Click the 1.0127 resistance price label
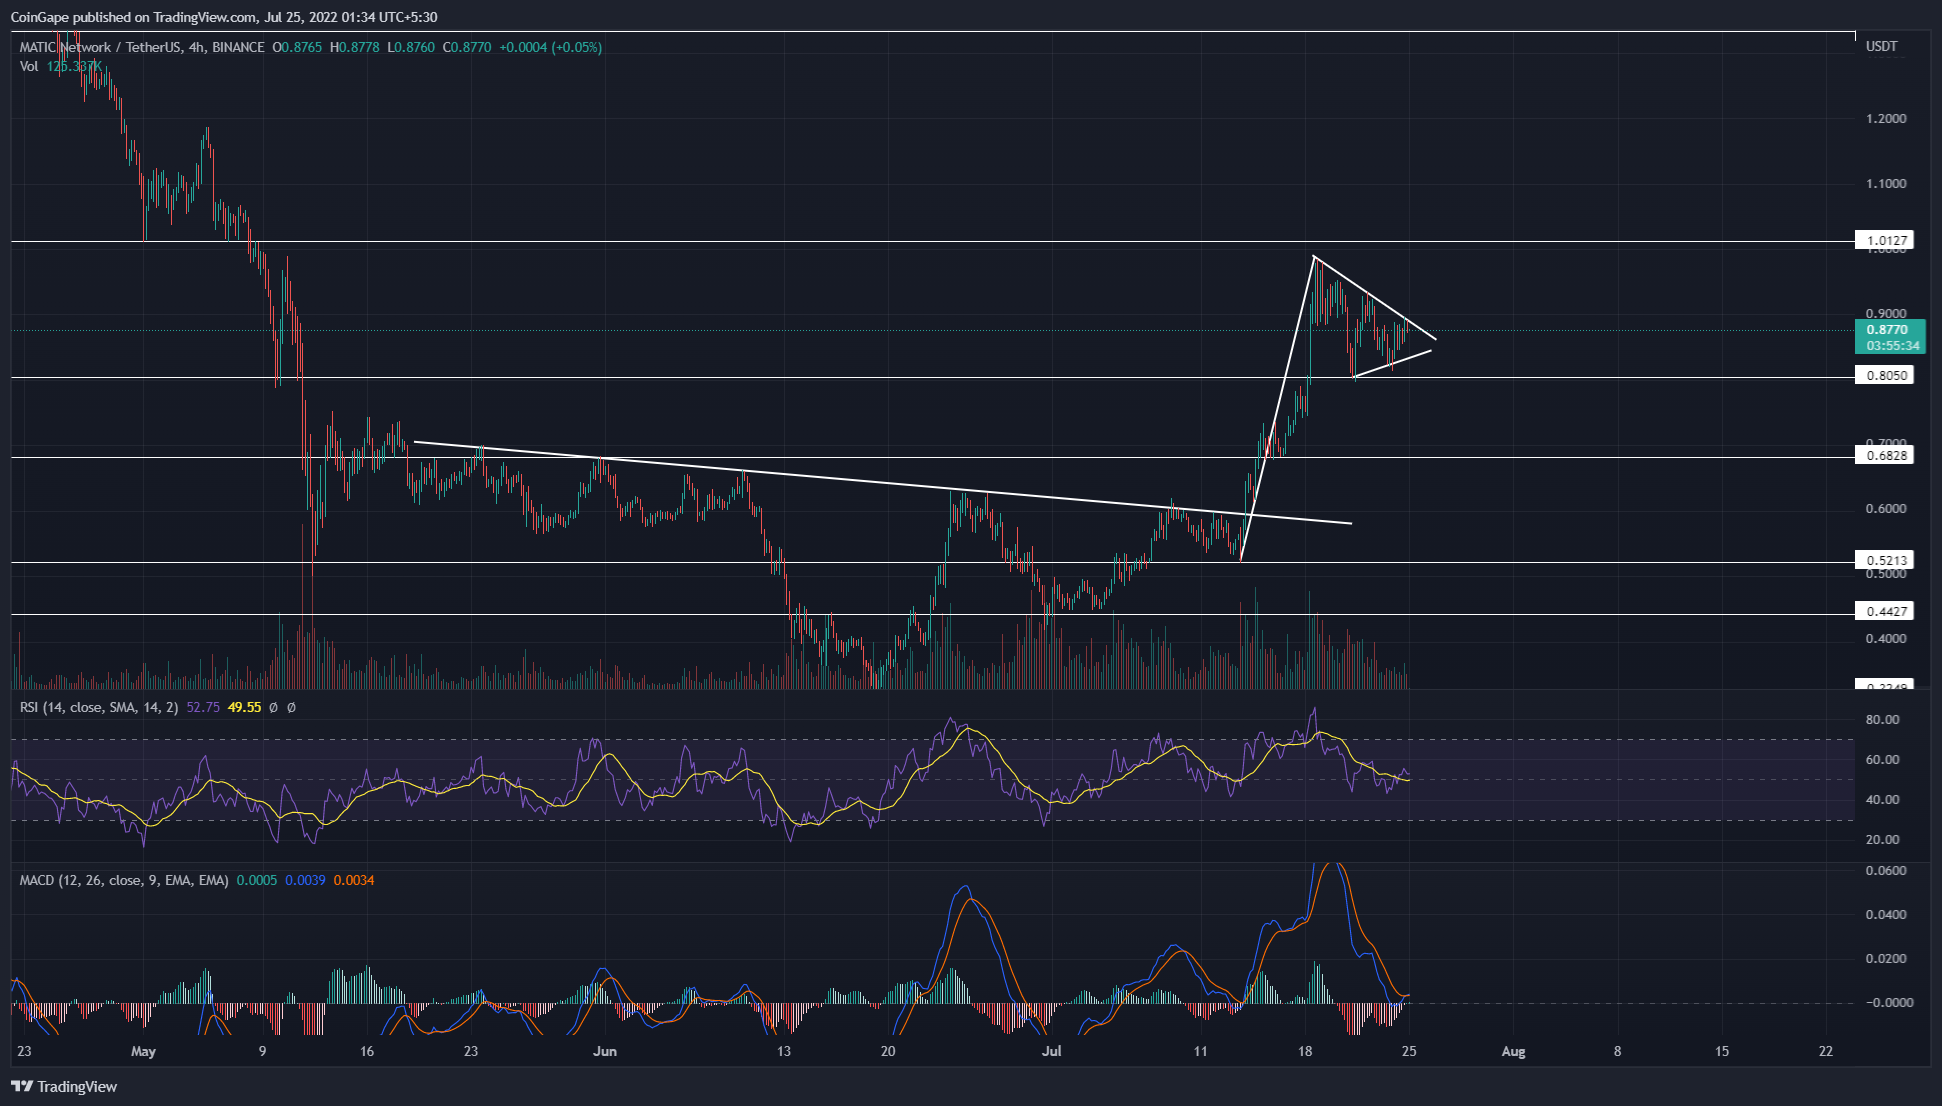 tap(1889, 240)
